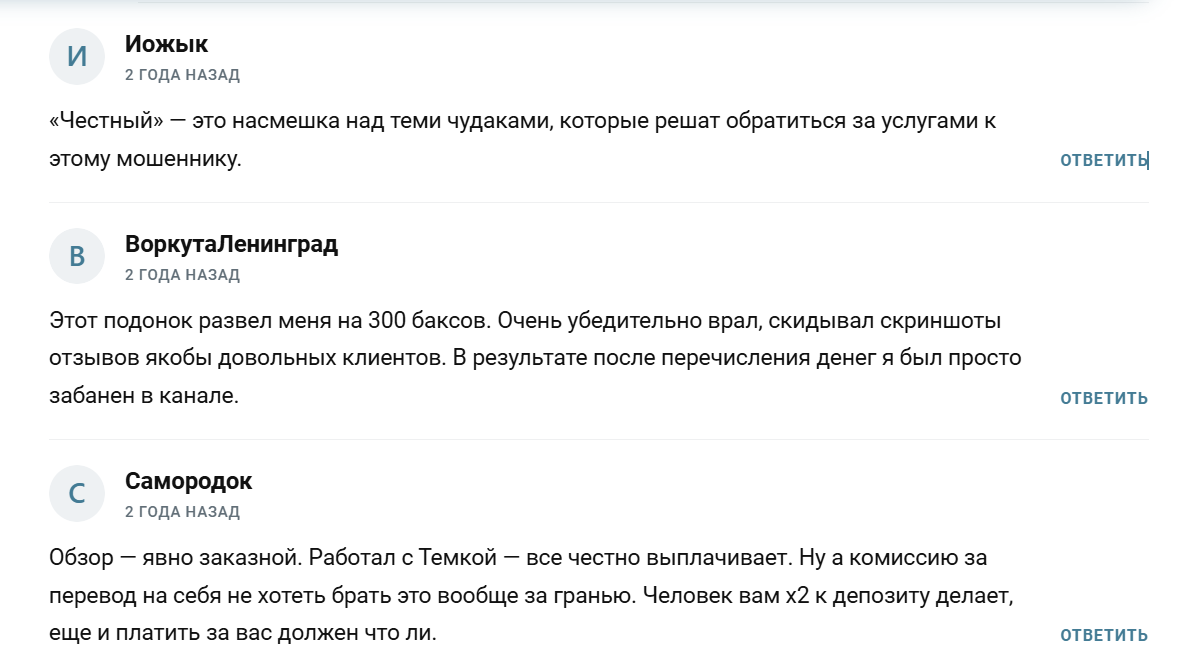Open the profile name Самородок

189,481
